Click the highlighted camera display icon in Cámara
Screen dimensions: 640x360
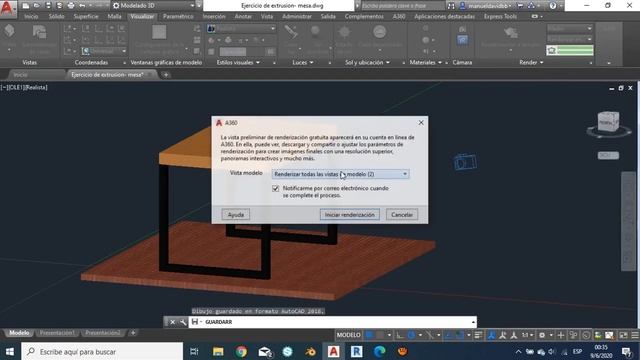462,40
